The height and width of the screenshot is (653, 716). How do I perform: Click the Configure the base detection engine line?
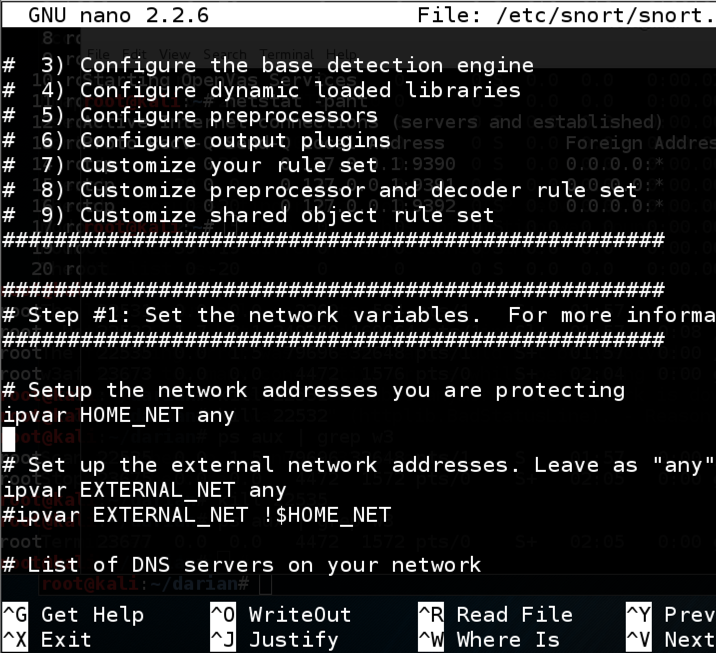pos(306,65)
